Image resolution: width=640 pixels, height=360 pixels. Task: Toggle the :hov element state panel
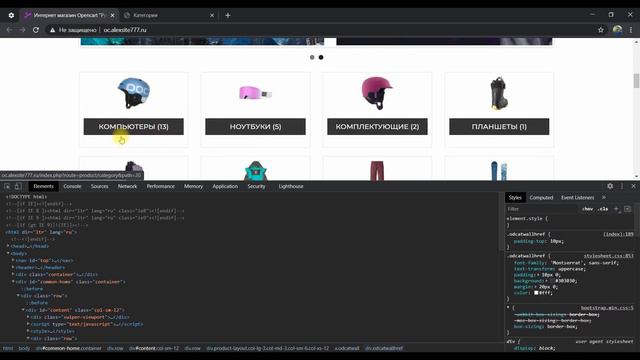point(587,209)
